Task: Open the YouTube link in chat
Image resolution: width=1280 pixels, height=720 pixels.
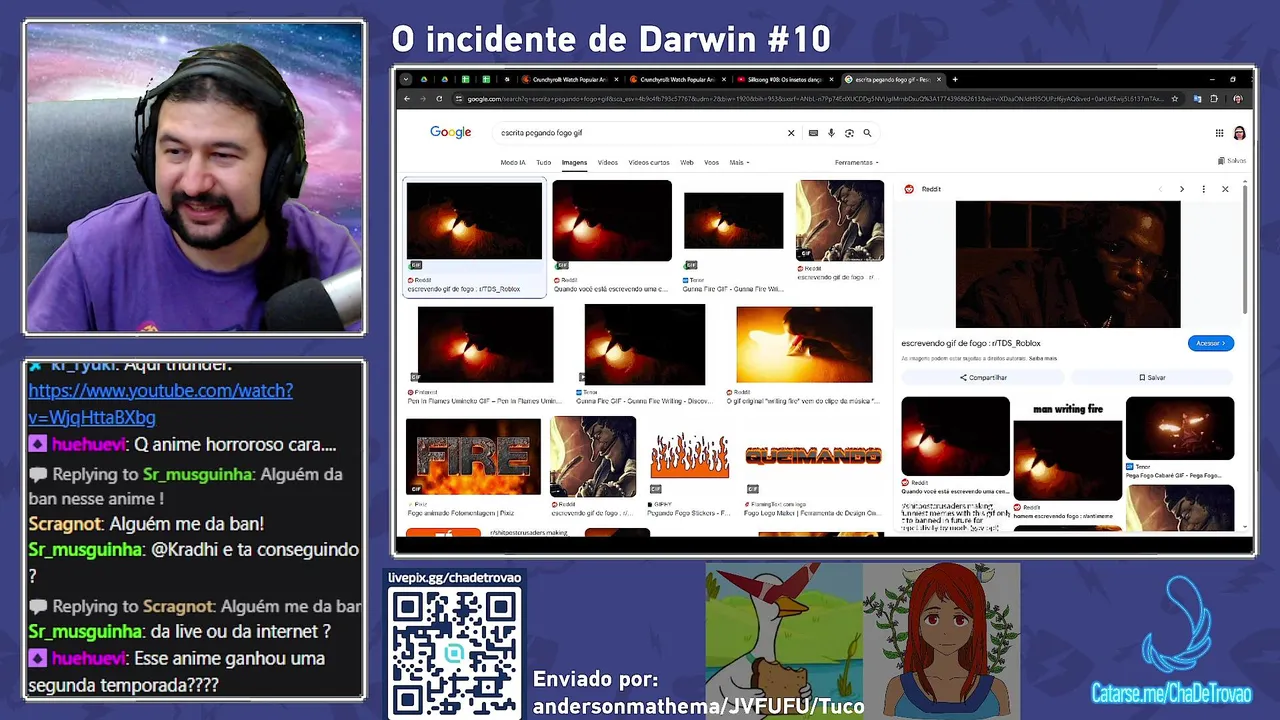Action: click(x=160, y=404)
